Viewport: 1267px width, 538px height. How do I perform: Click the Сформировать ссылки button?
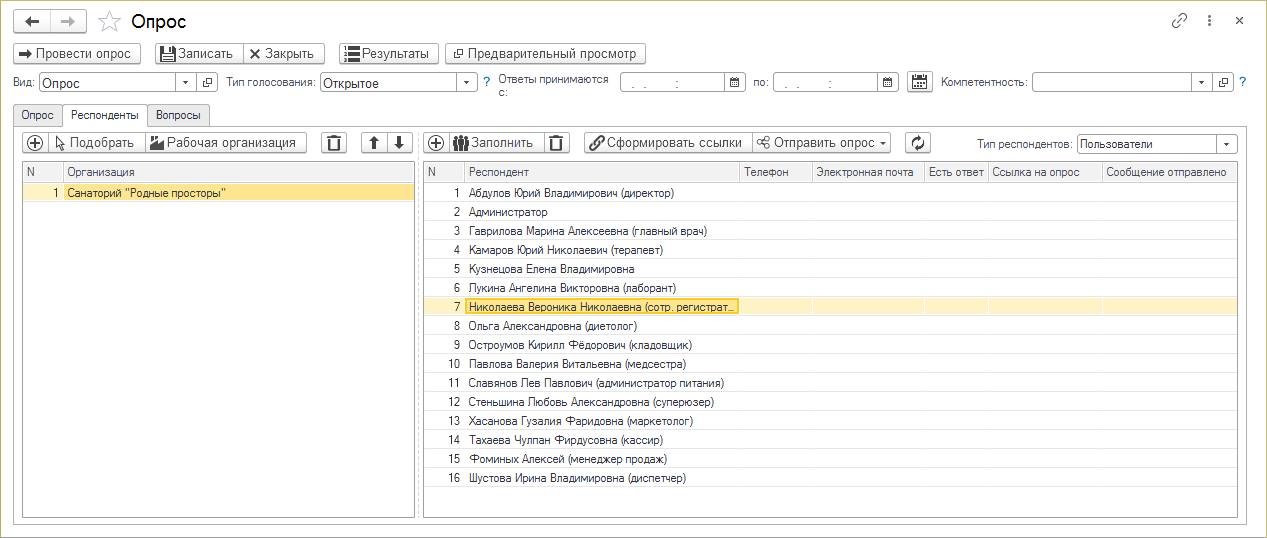pos(666,143)
